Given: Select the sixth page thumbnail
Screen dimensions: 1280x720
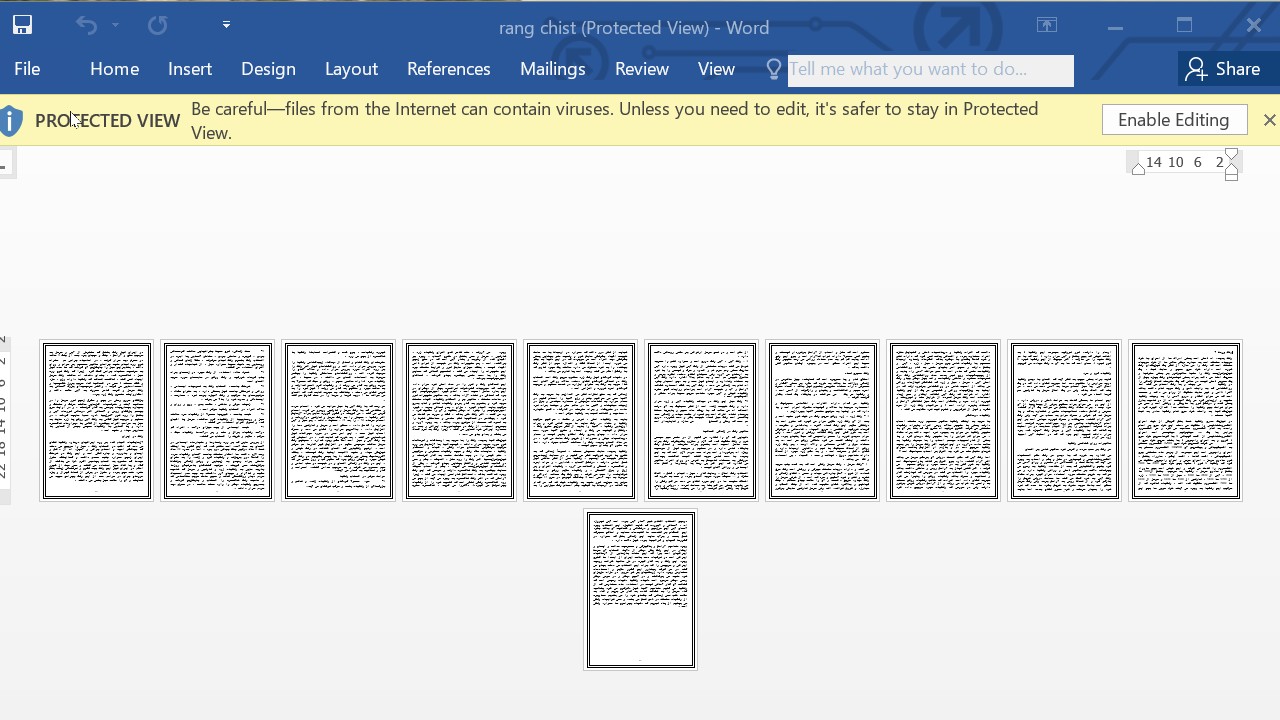Looking at the screenshot, I should [x=701, y=420].
